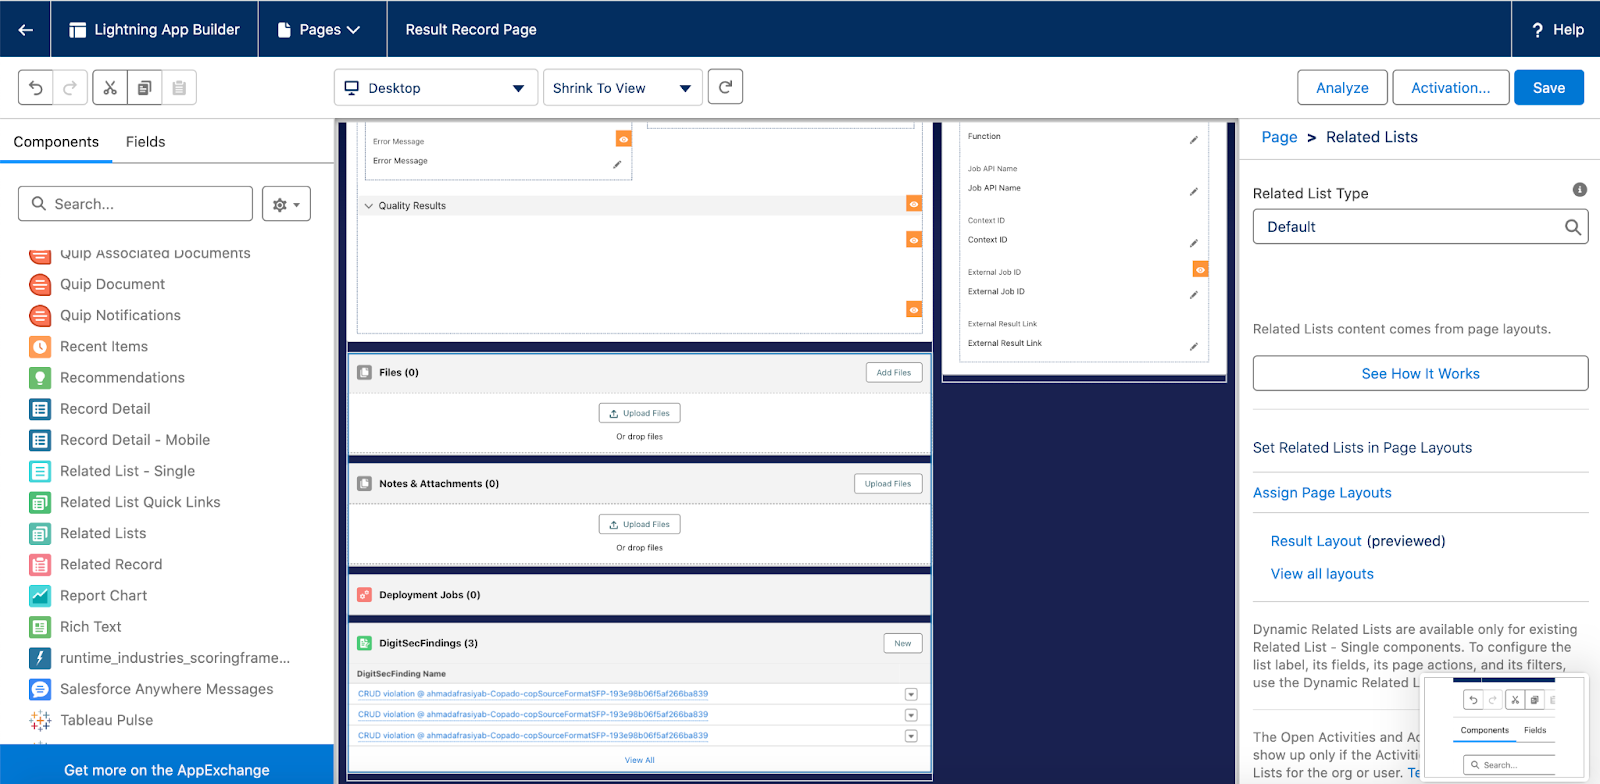Image resolution: width=1600 pixels, height=784 pixels.
Task: Click the first CRUD violation record link
Action: click(533, 694)
